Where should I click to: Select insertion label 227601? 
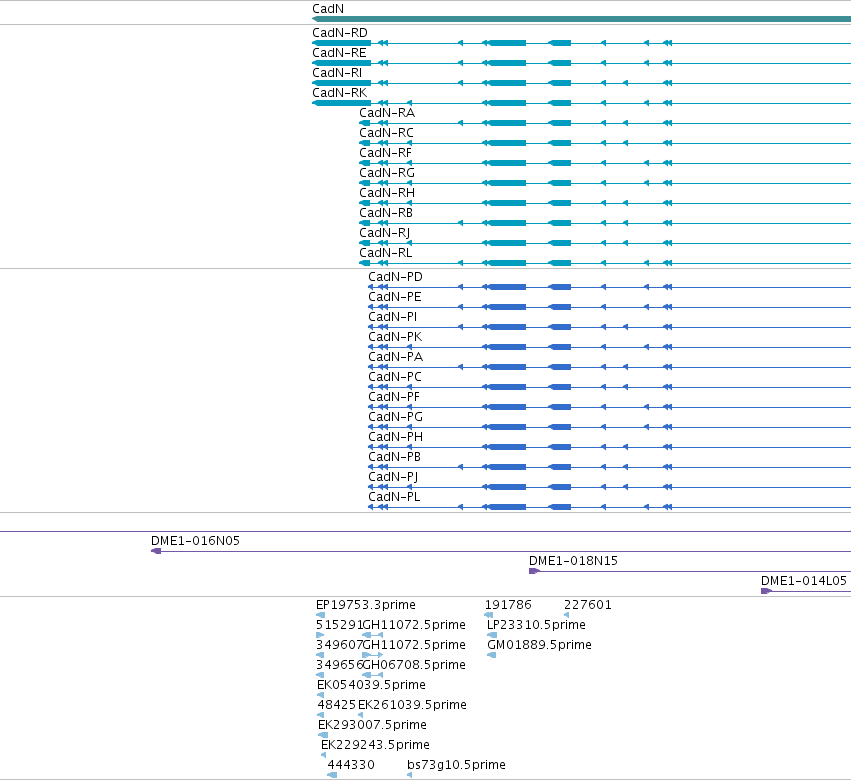[x=588, y=605]
